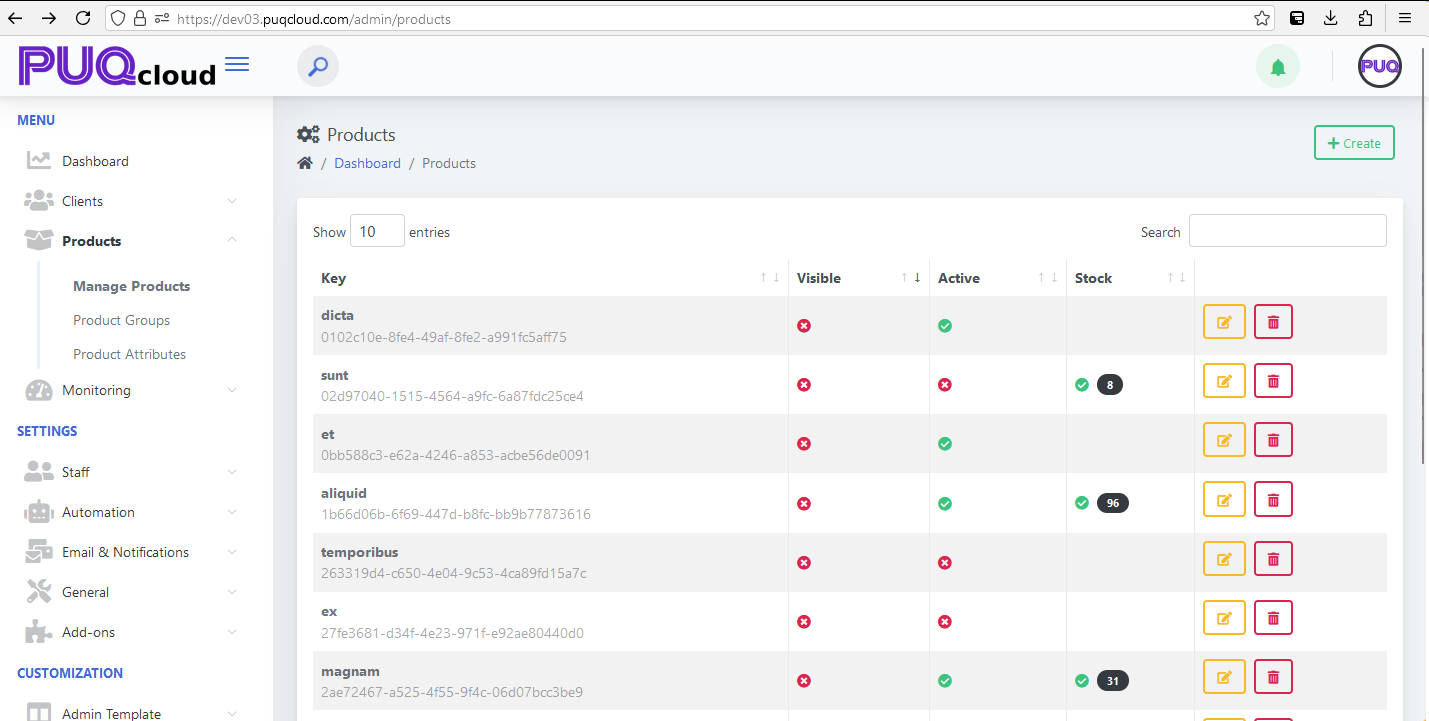Sort table by Visible column

click(x=859, y=278)
